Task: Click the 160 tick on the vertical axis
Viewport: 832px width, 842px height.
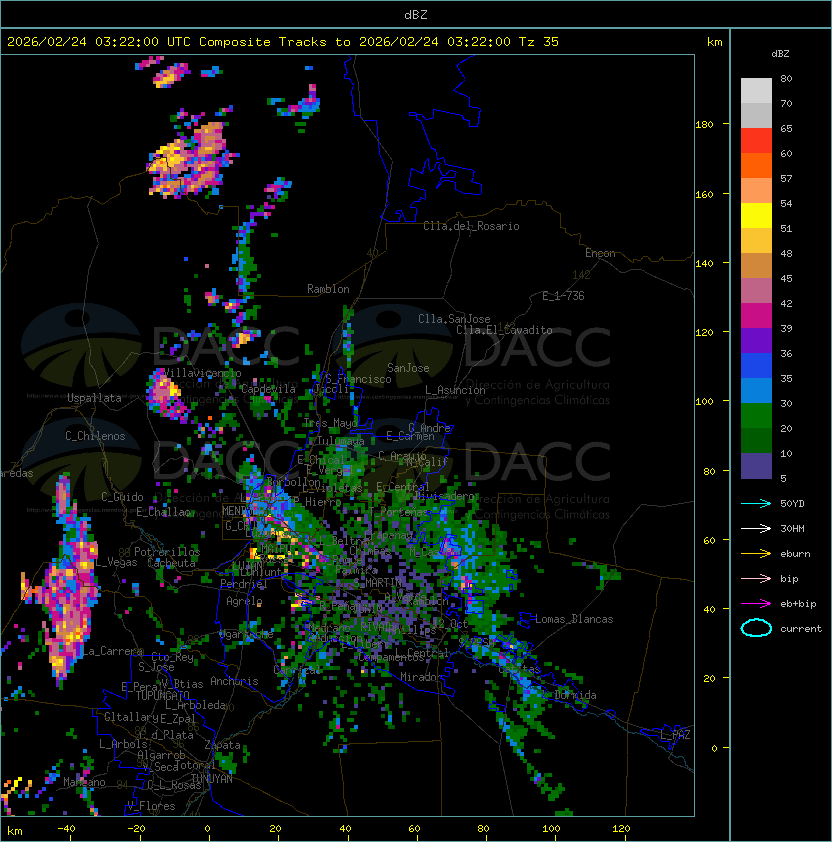Action: click(704, 194)
